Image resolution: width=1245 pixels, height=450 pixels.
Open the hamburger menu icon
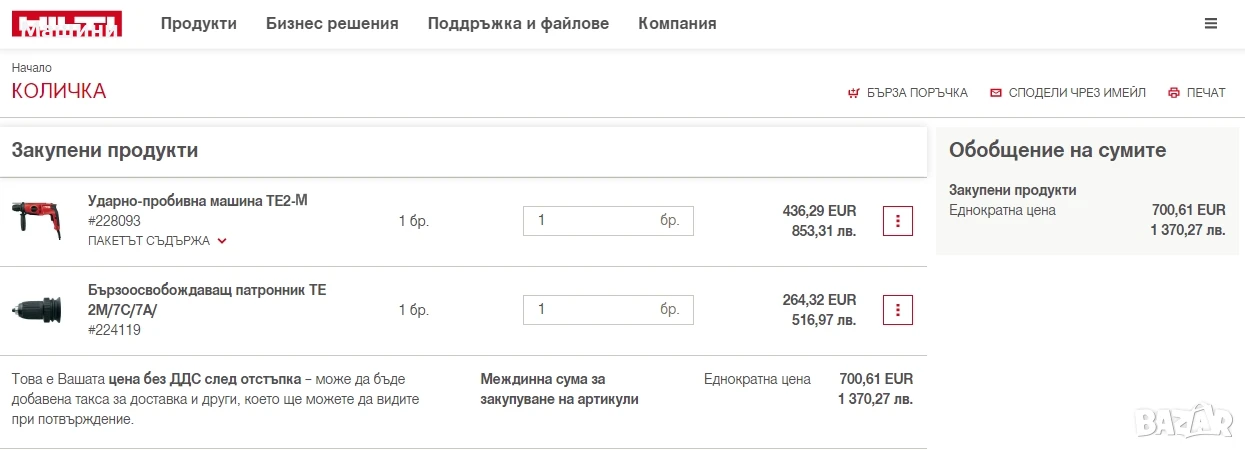[x=1211, y=23]
